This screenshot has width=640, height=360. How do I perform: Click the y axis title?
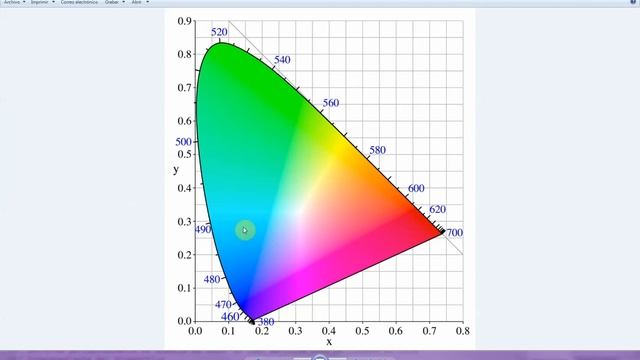[x=176, y=169]
